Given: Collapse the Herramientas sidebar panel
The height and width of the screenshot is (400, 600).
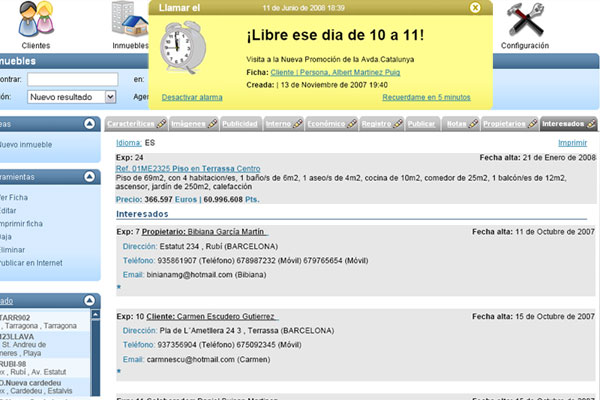Looking at the screenshot, I should pyautogui.click(x=88, y=176).
